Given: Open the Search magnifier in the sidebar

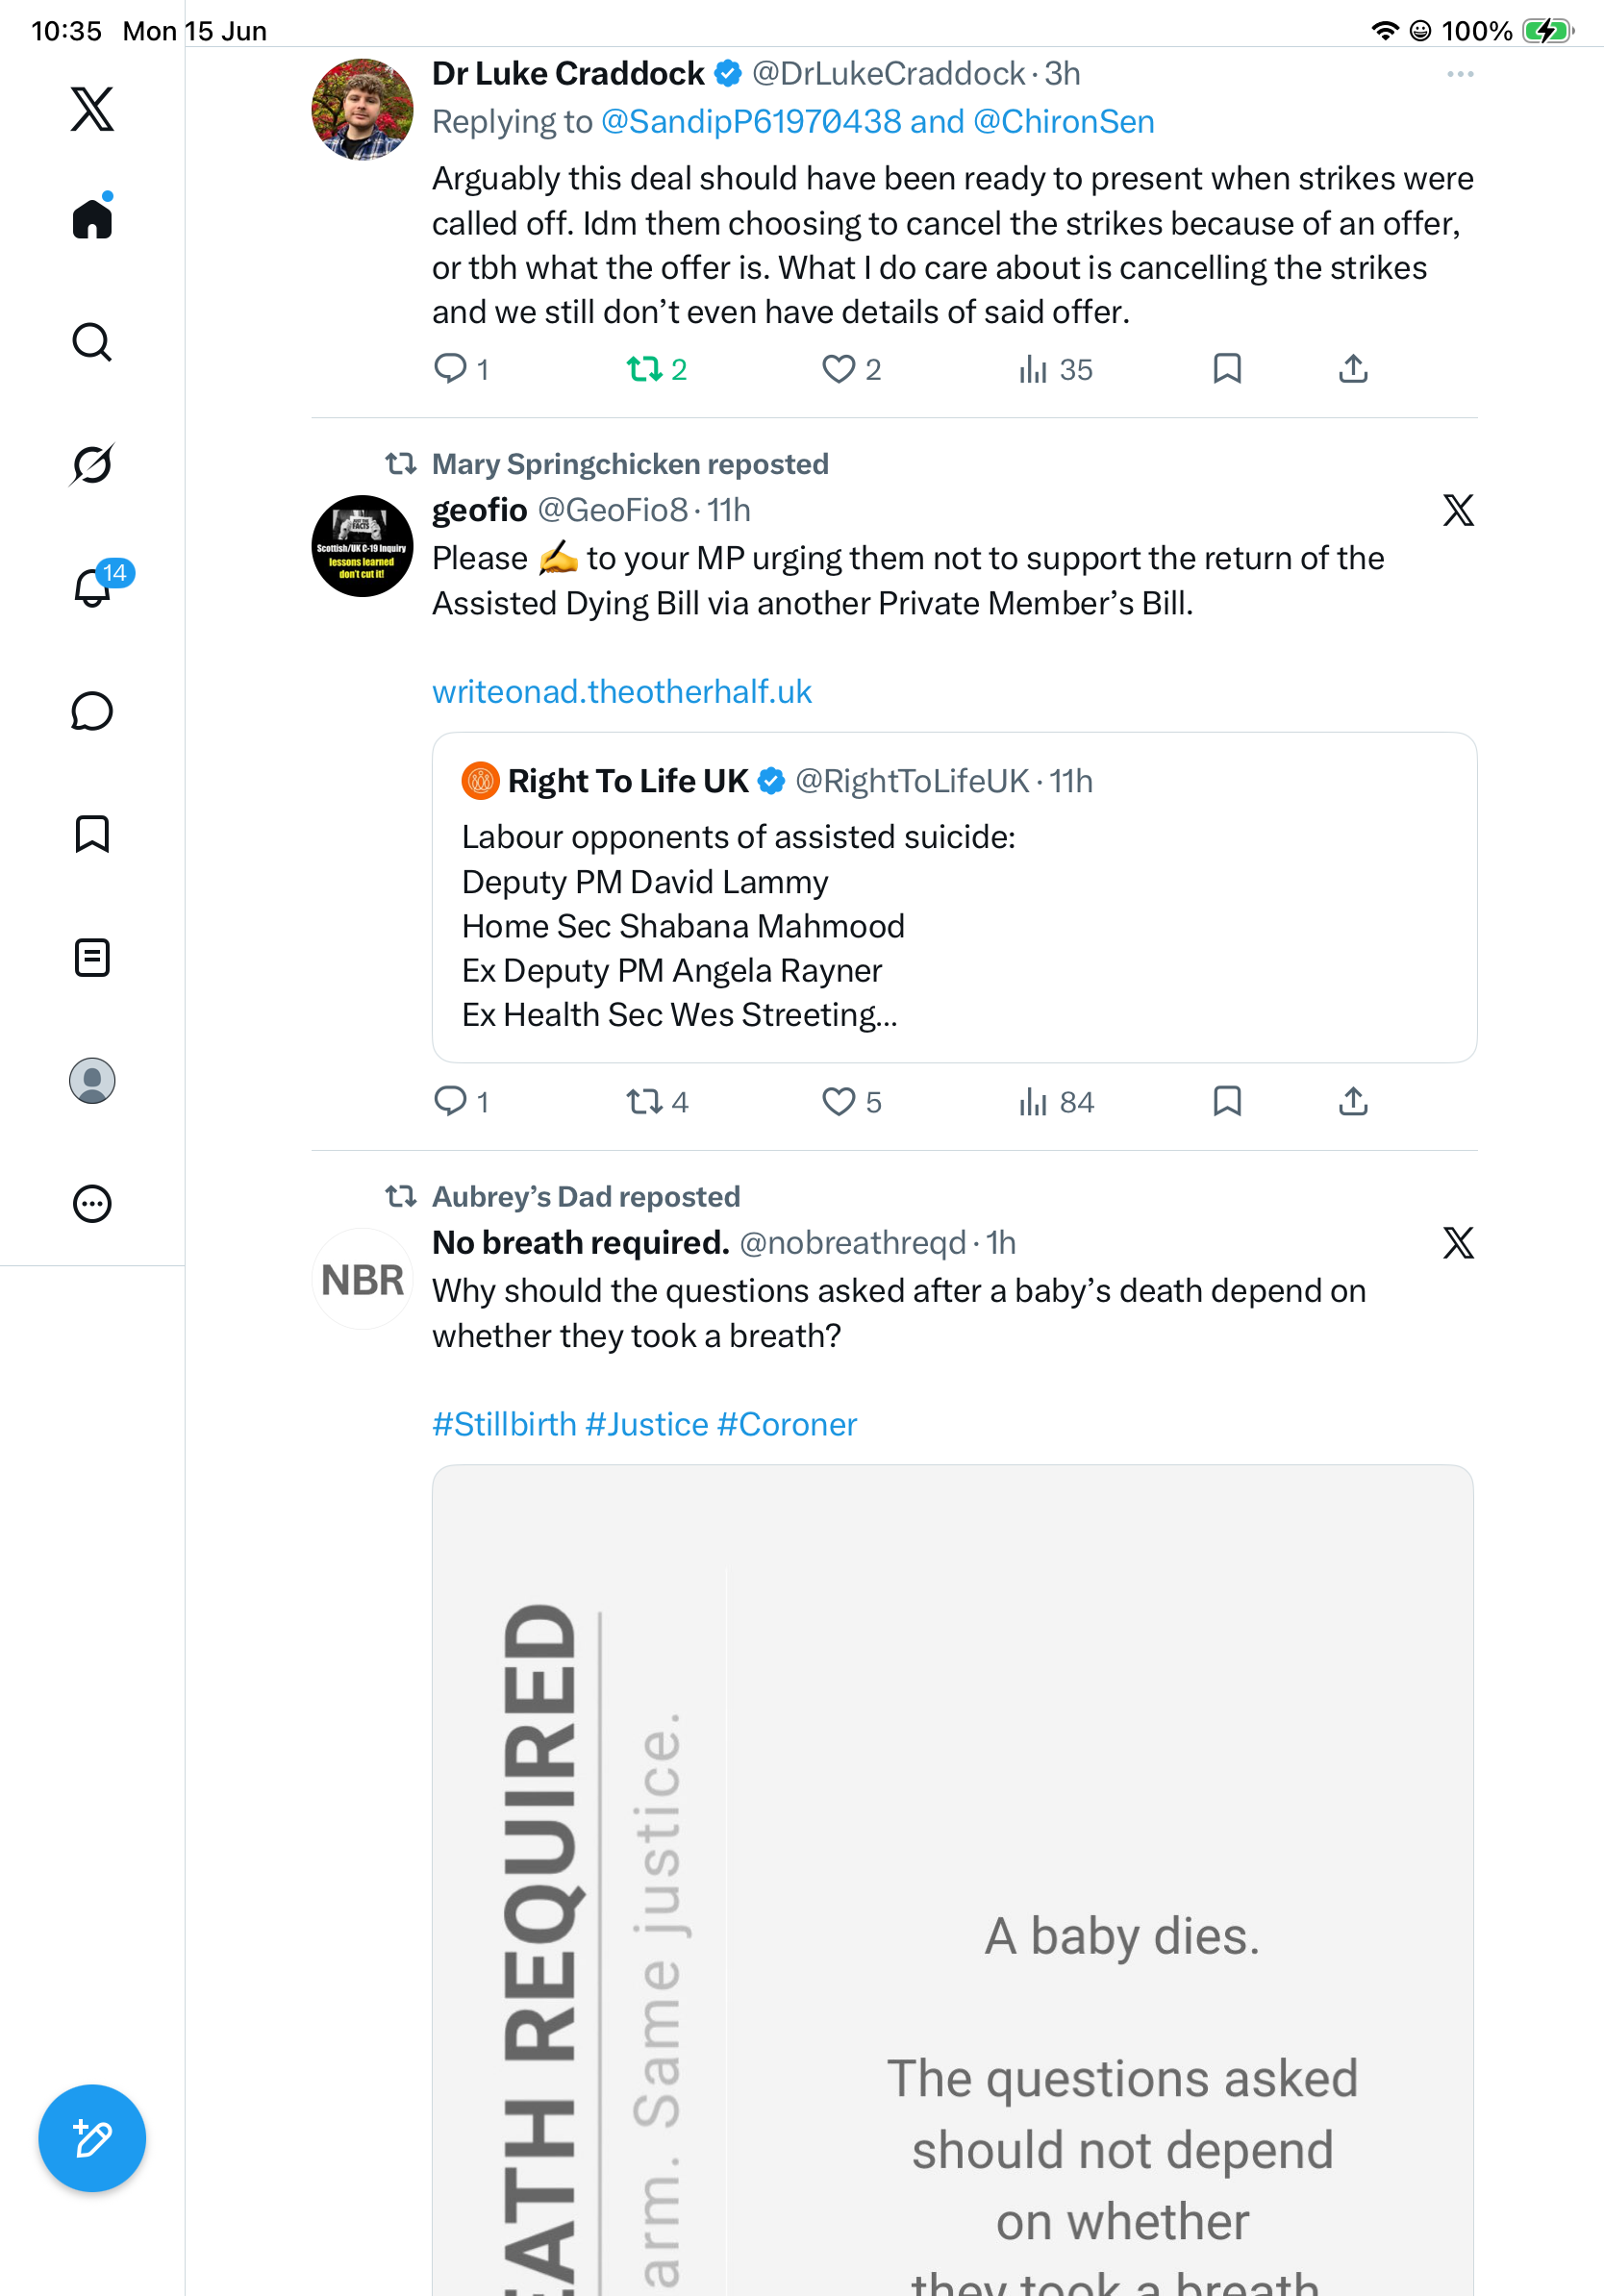Looking at the screenshot, I should (x=92, y=342).
